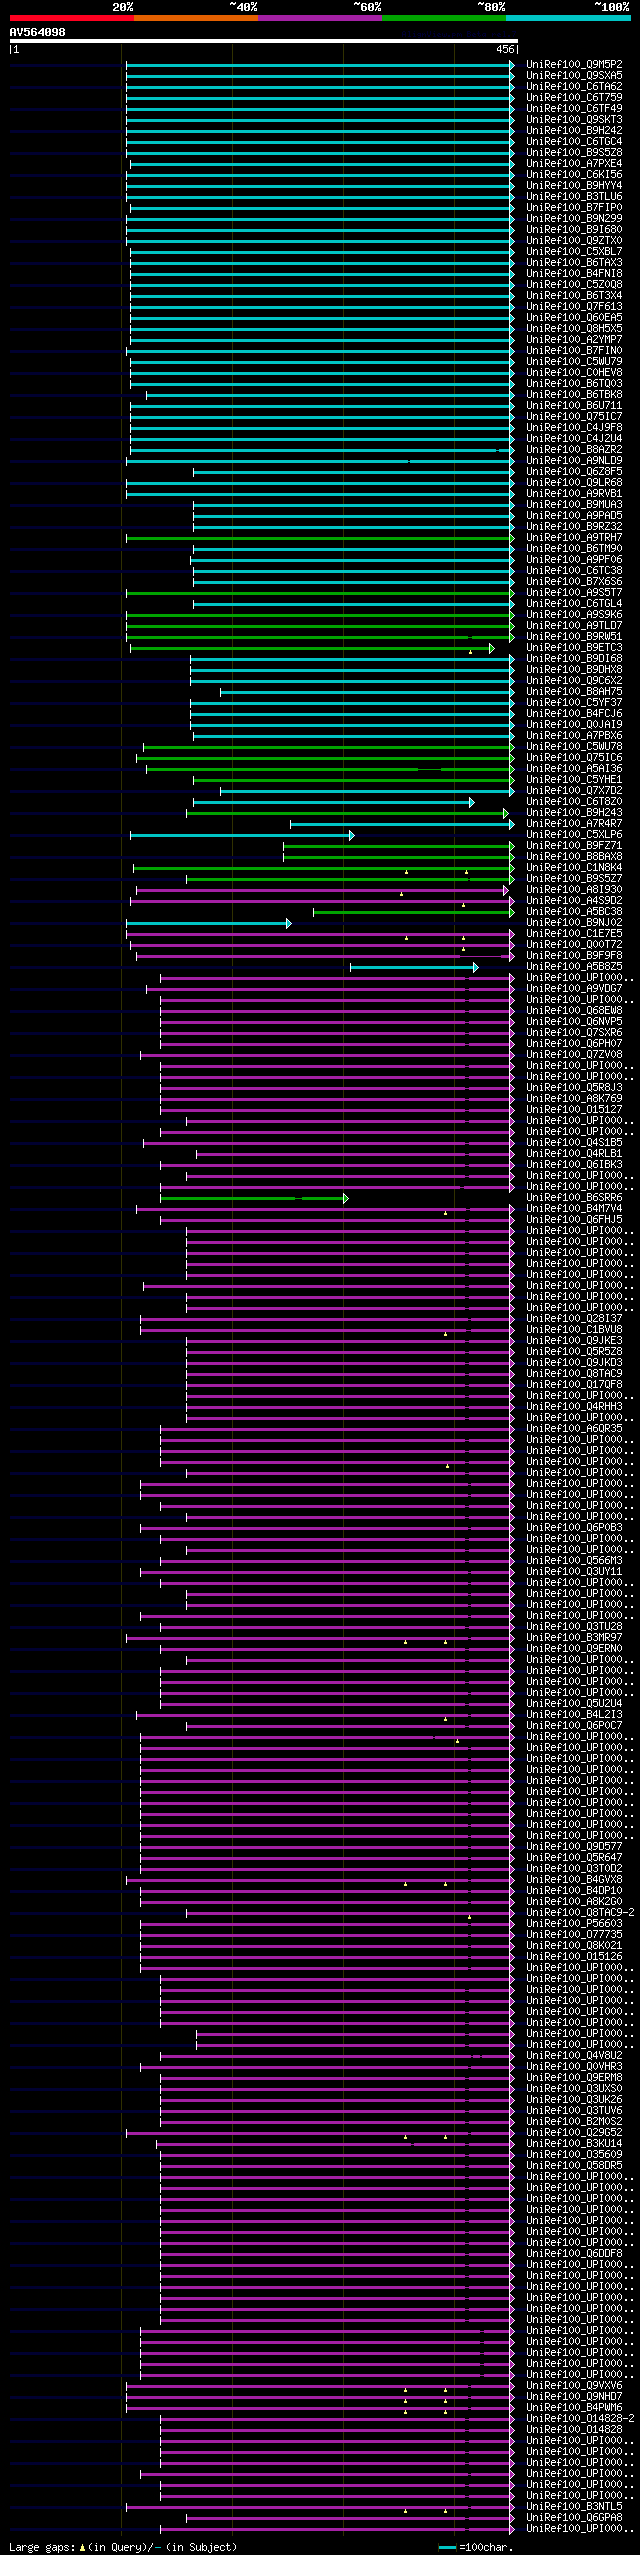Select the UniRef100_C6T8Z0 label
The image size is (640, 2555).
(x=574, y=802)
